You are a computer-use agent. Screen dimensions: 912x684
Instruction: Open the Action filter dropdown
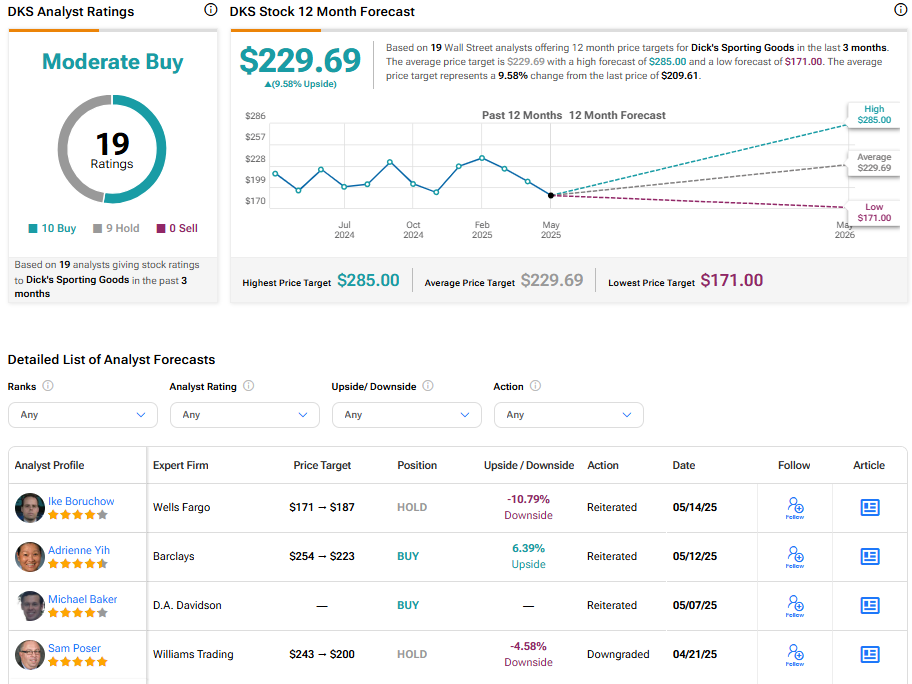[x=569, y=415]
